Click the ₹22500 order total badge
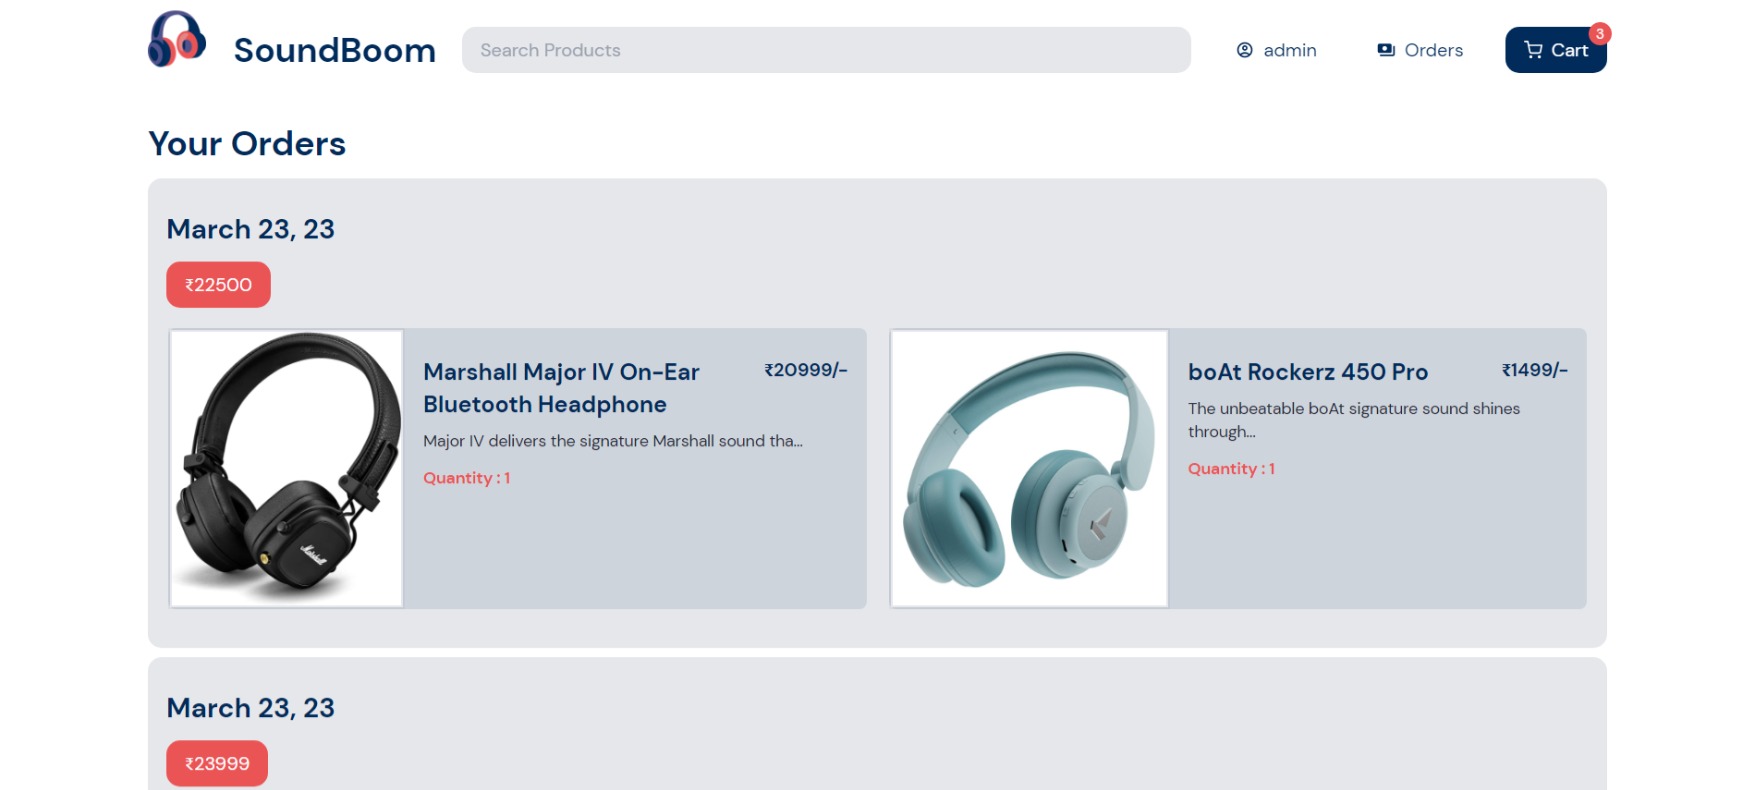 (218, 285)
